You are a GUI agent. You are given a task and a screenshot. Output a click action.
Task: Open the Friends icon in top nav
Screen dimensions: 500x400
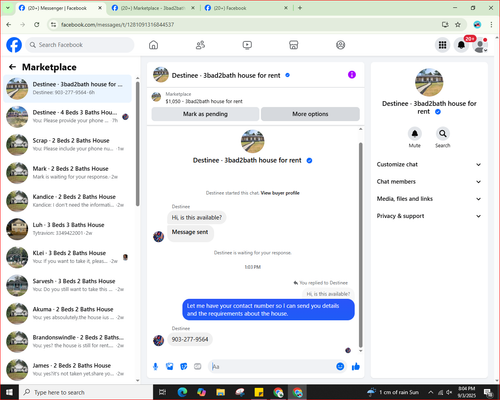click(200, 45)
